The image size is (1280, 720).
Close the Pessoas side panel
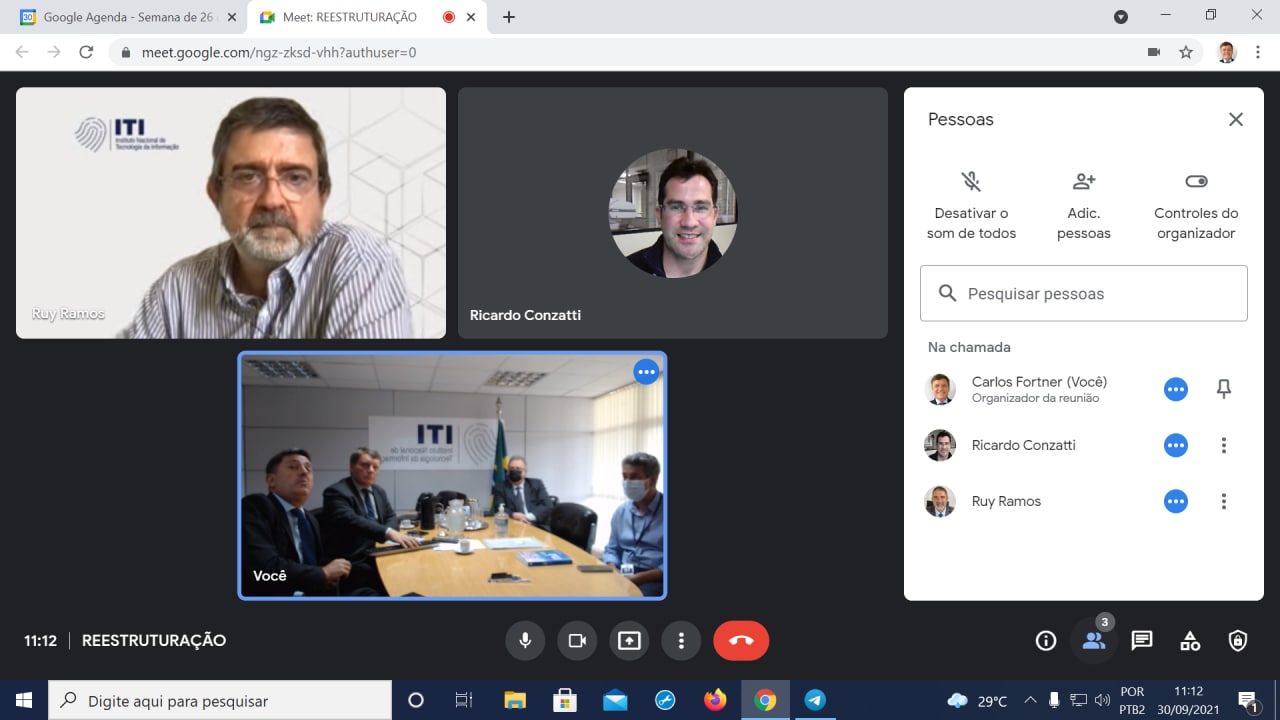click(x=1236, y=120)
